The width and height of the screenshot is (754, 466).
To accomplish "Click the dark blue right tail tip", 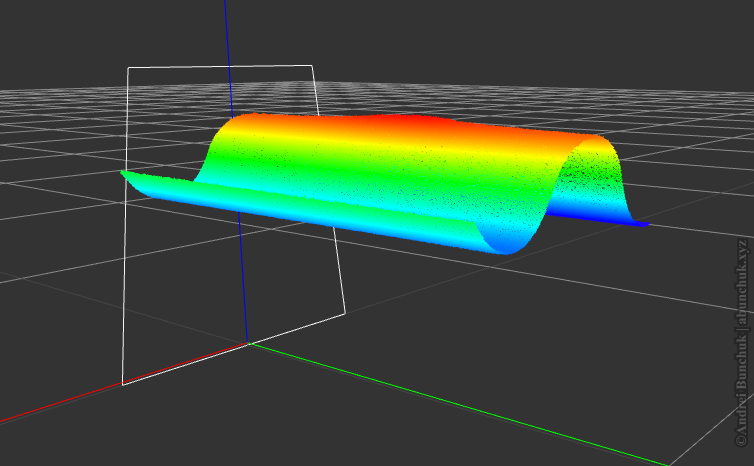I will (x=643, y=224).
